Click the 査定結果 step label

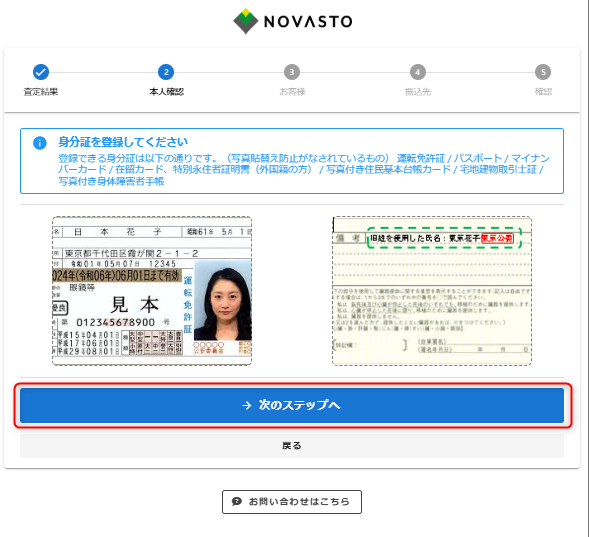coord(41,92)
